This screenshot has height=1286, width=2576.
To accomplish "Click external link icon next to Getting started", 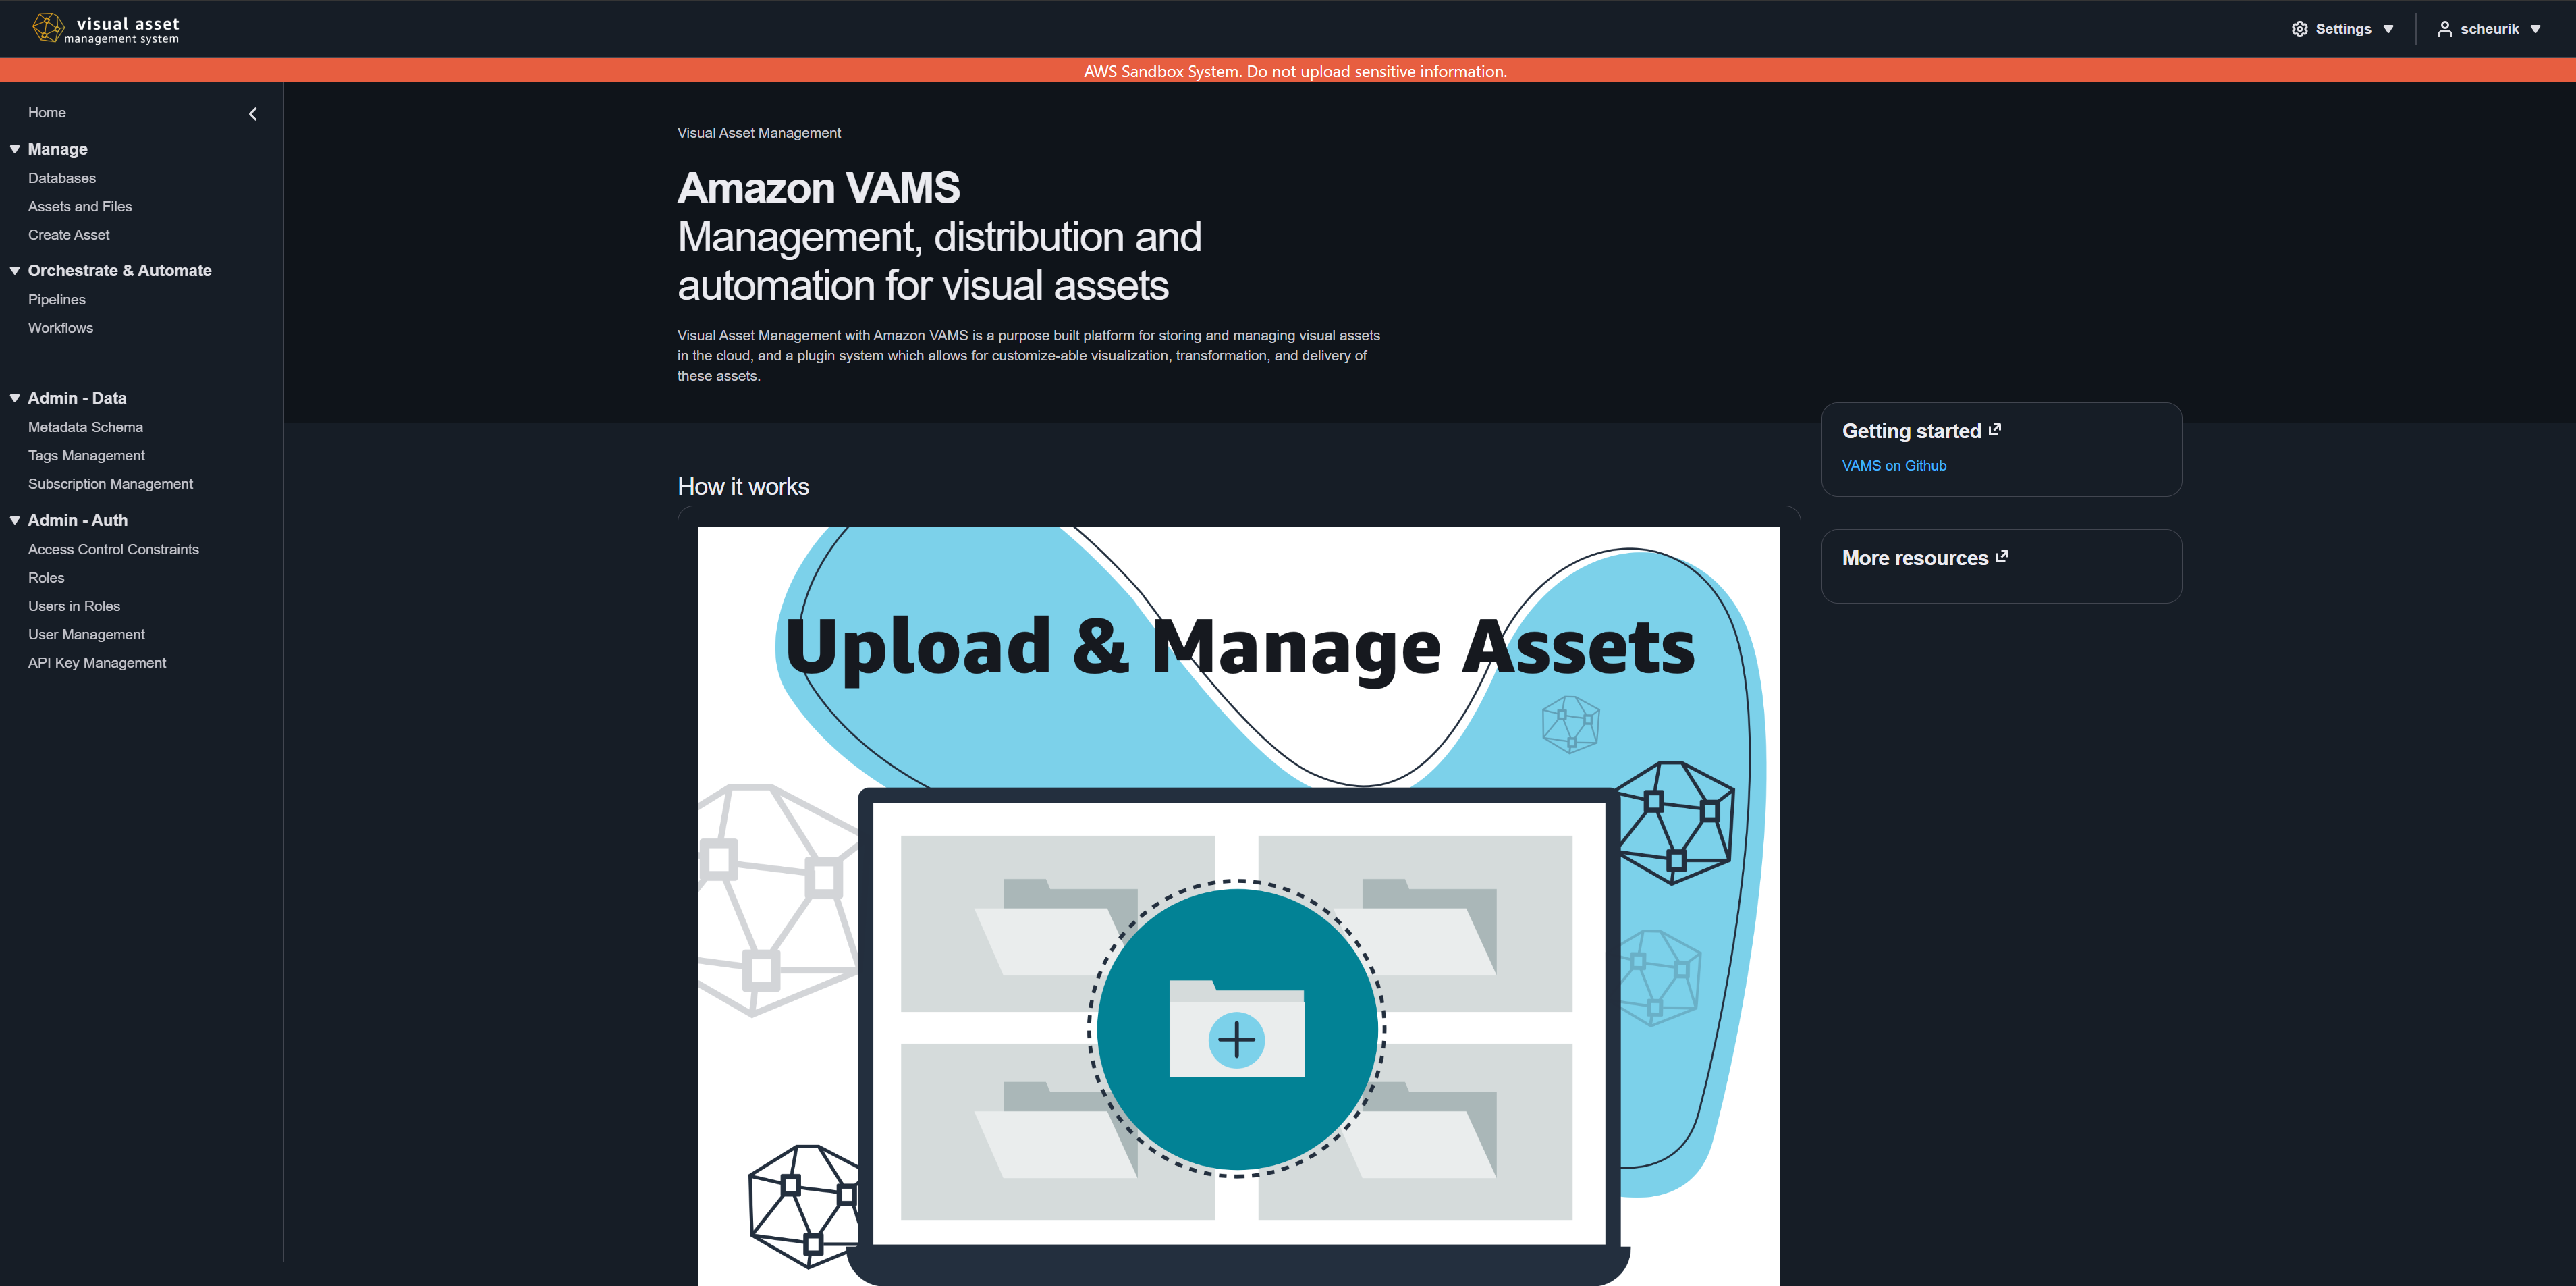I will click(1995, 430).
